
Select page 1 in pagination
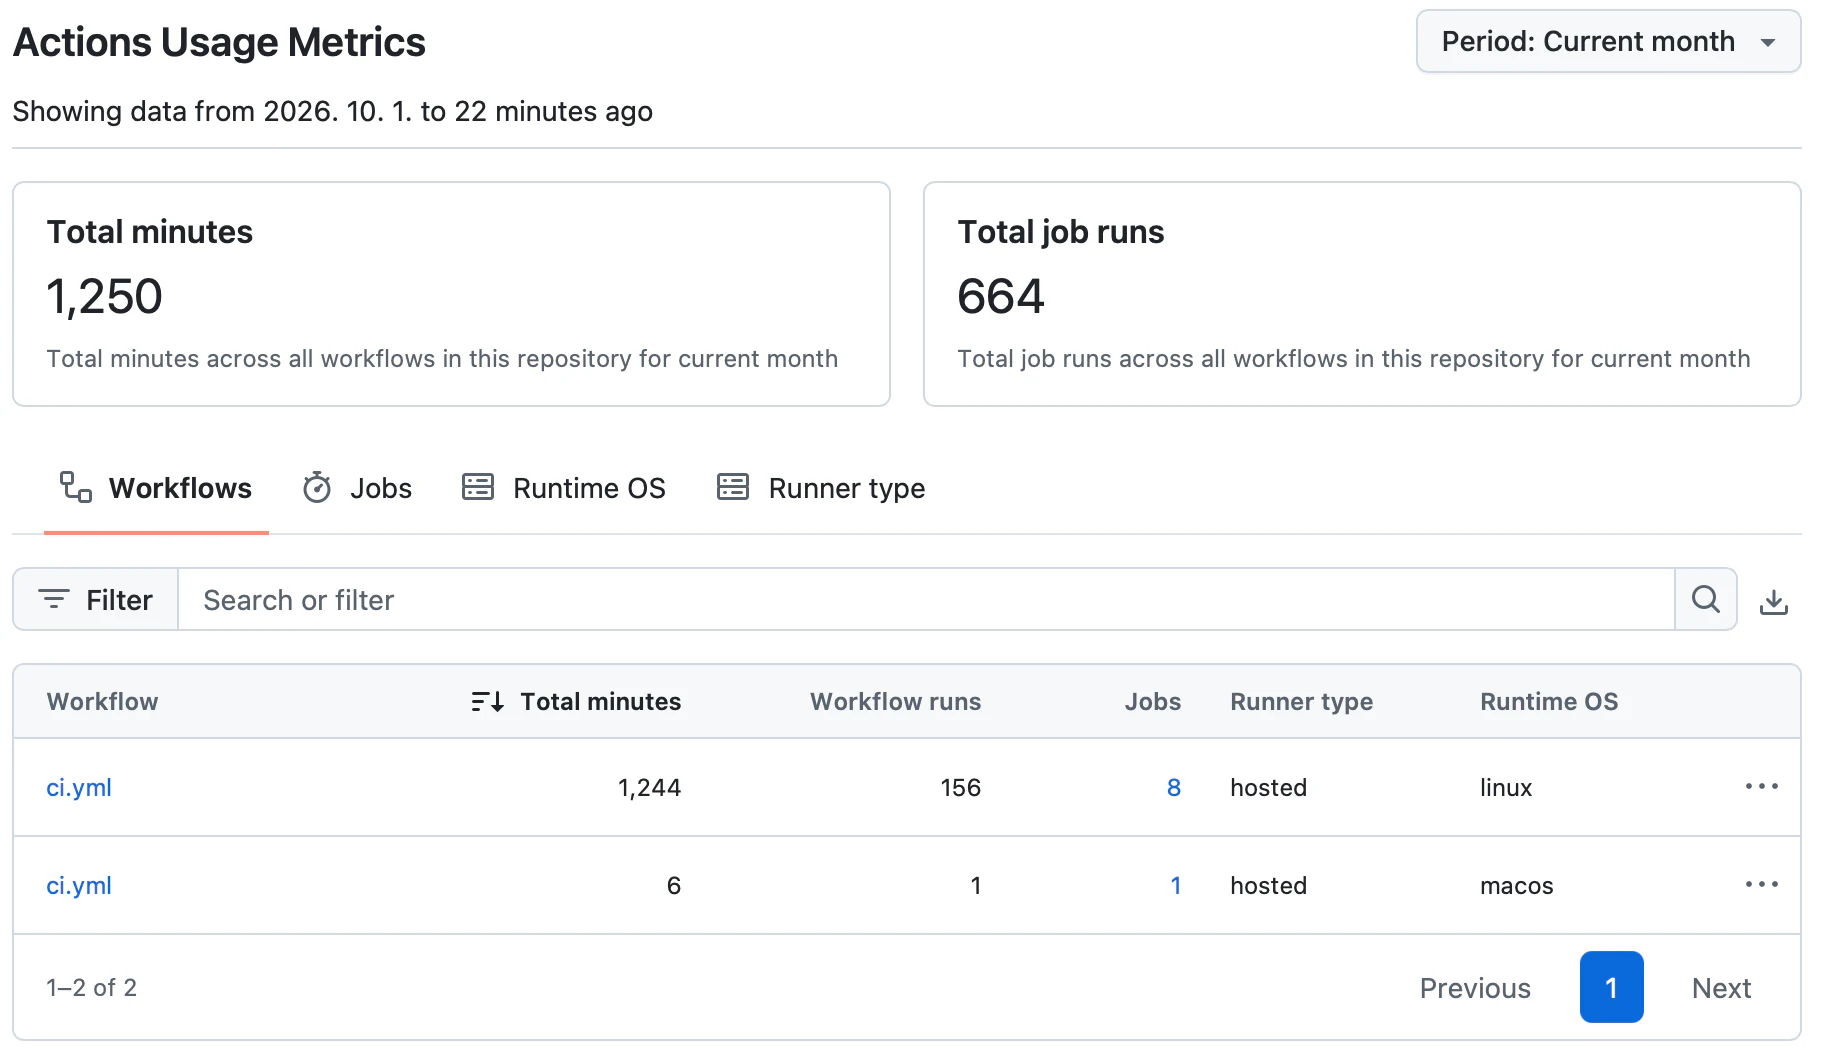1612,987
